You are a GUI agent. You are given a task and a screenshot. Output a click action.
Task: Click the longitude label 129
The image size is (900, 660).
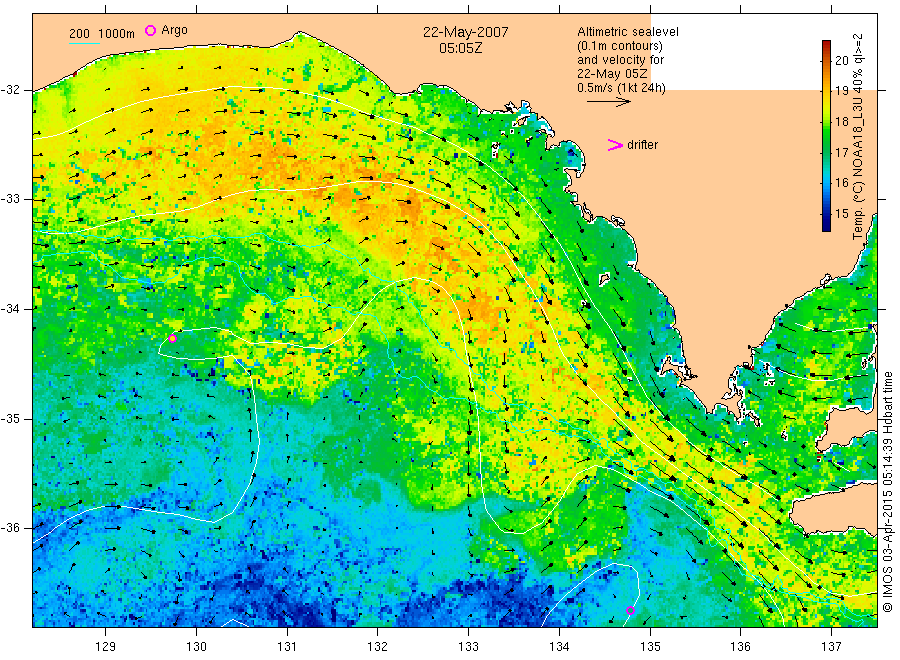point(106,647)
